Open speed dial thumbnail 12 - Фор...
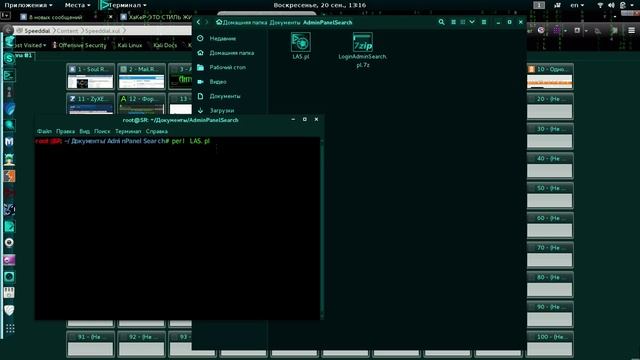The width and height of the screenshot is (640, 360). point(142,104)
